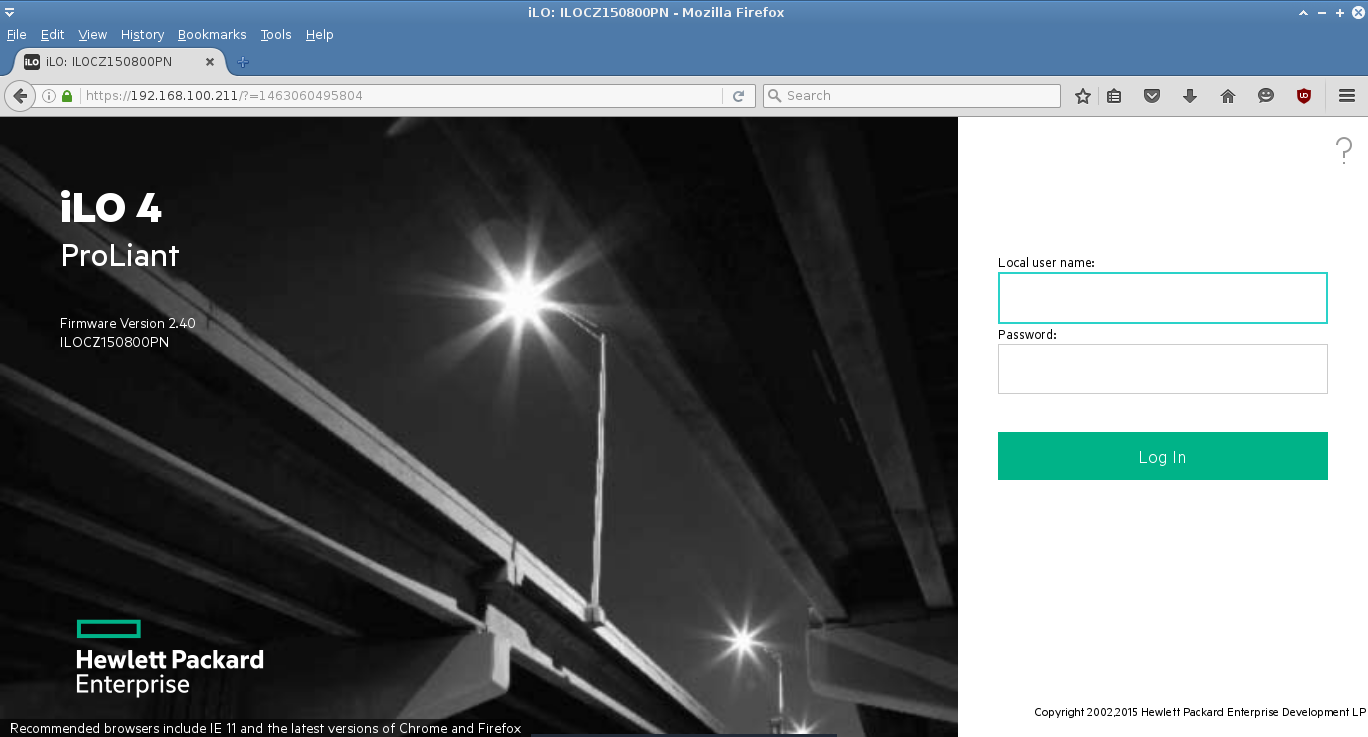Bookmark this page with the star icon

pyautogui.click(x=1082, y=96)
